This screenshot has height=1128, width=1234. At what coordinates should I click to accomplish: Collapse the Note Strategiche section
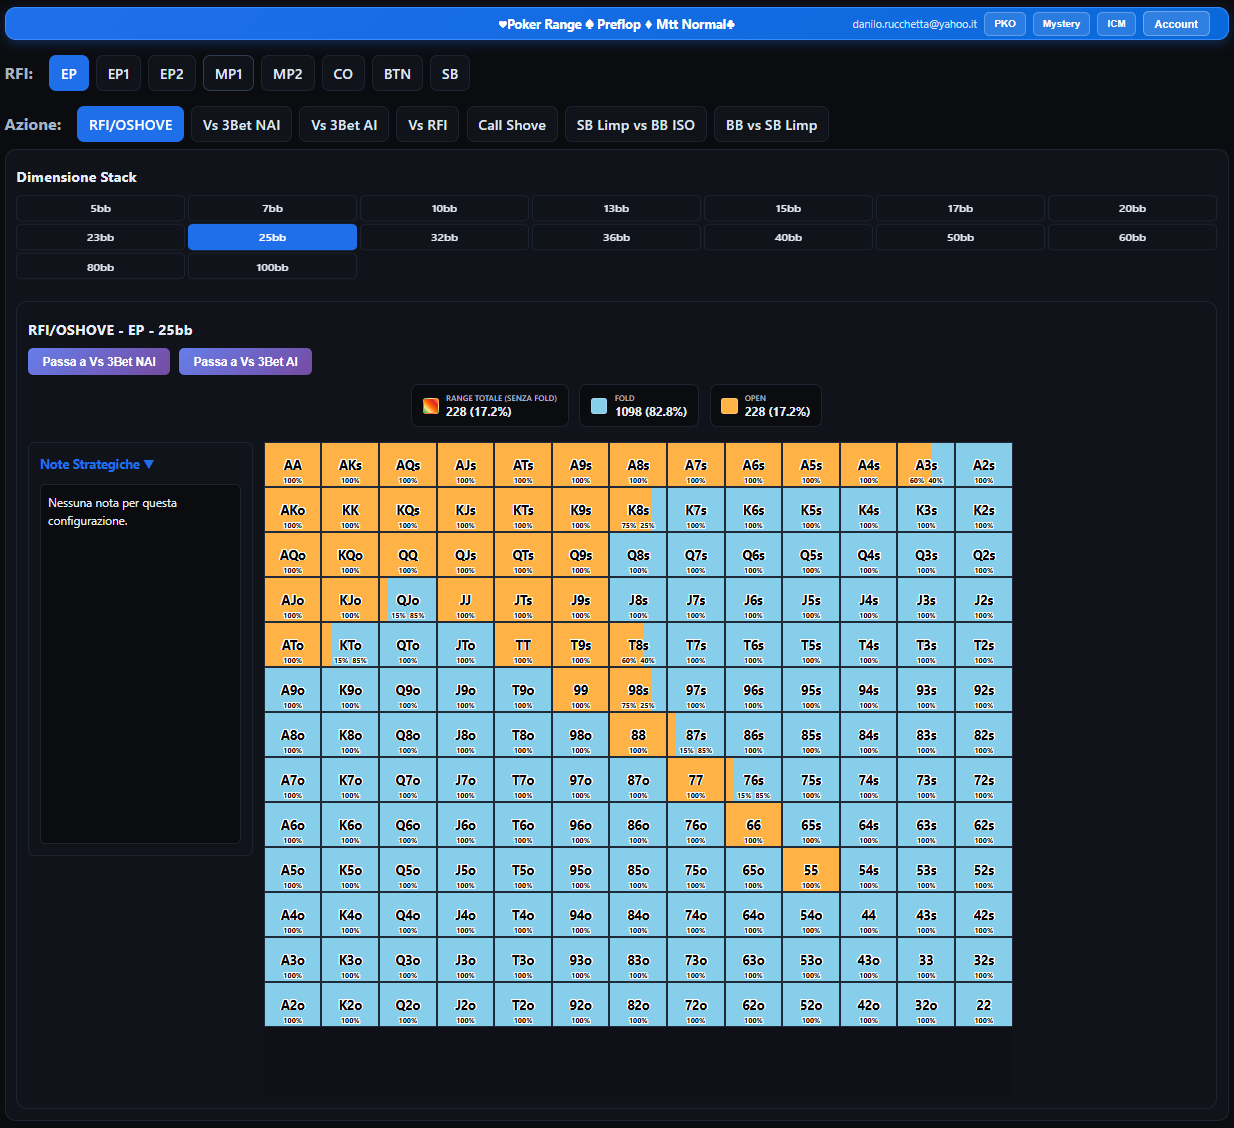tap(97, 465)
